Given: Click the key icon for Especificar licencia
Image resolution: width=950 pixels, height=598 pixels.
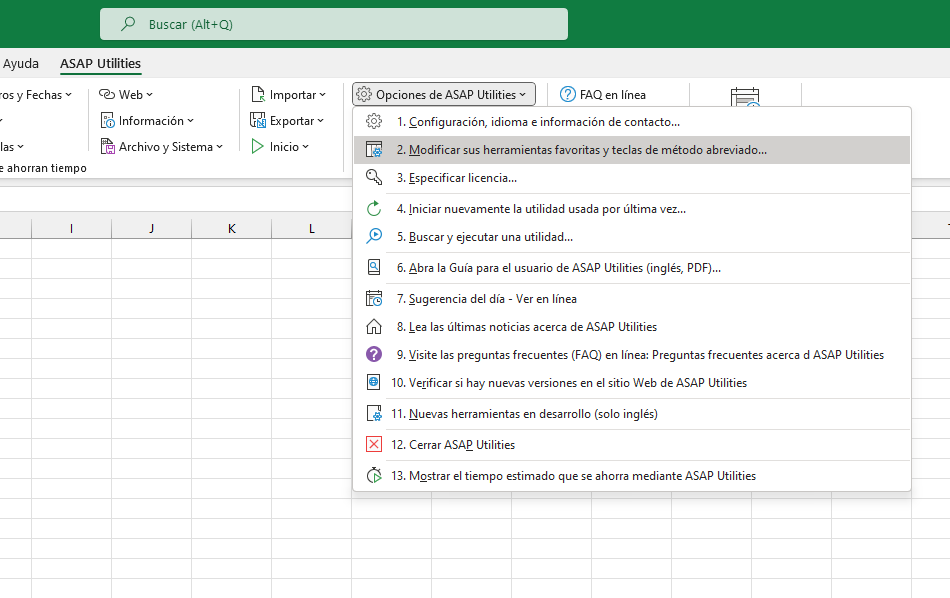Looking at the screenshot, I should click(x=374, y=178).
